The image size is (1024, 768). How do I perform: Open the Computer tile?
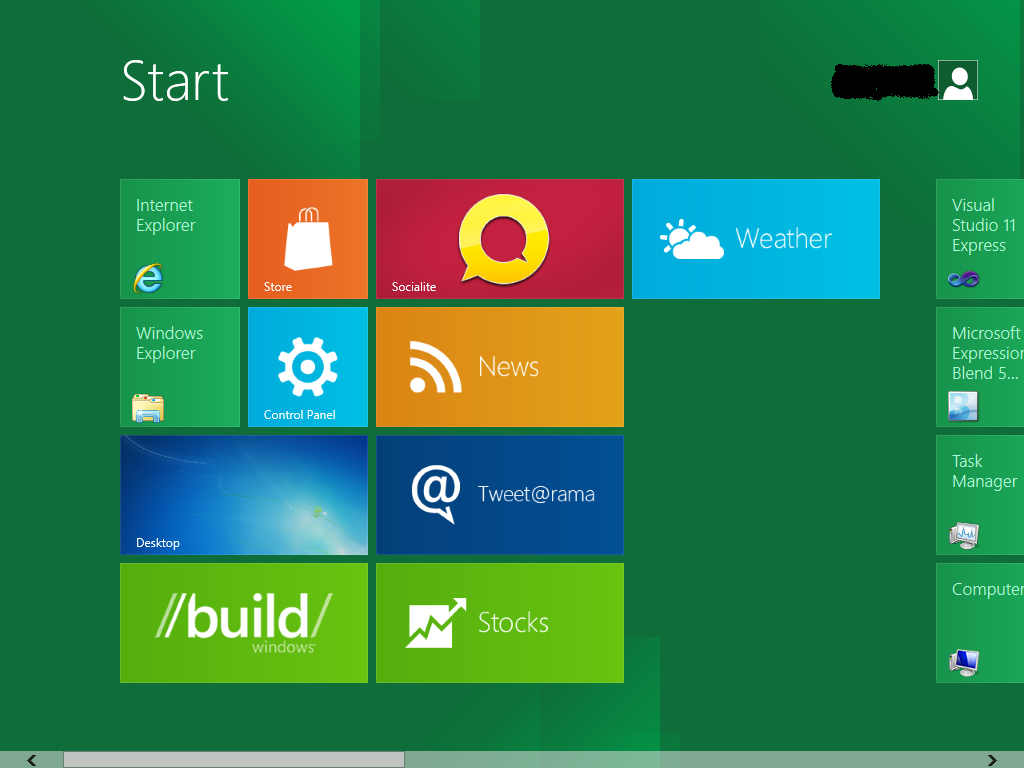point(980,623)
